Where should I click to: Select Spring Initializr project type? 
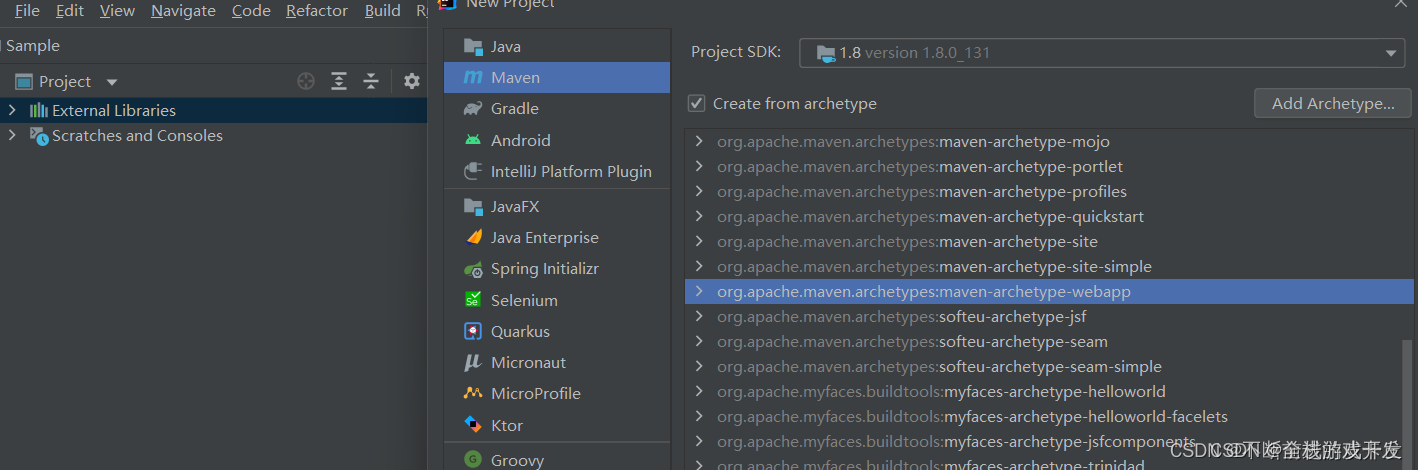click(557, 269)
